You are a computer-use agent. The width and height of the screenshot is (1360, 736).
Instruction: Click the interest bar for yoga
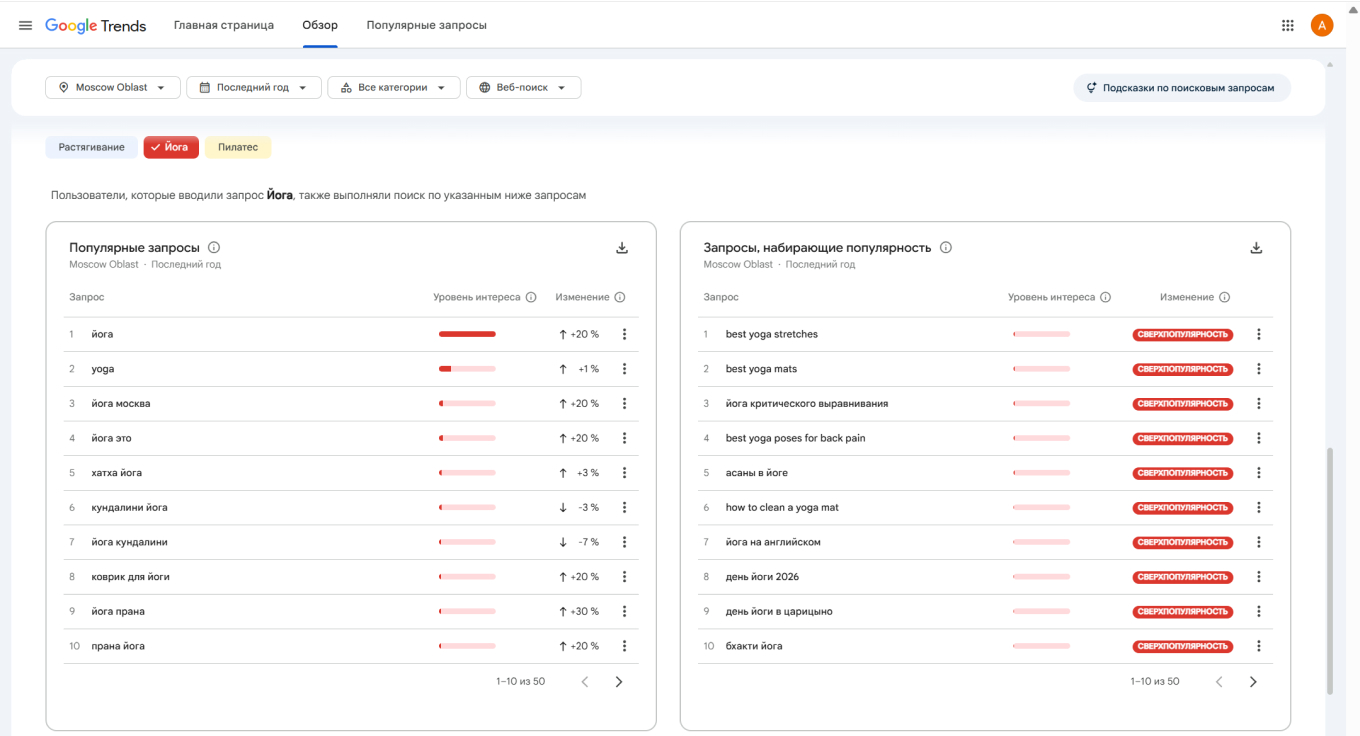coord(467,369)
